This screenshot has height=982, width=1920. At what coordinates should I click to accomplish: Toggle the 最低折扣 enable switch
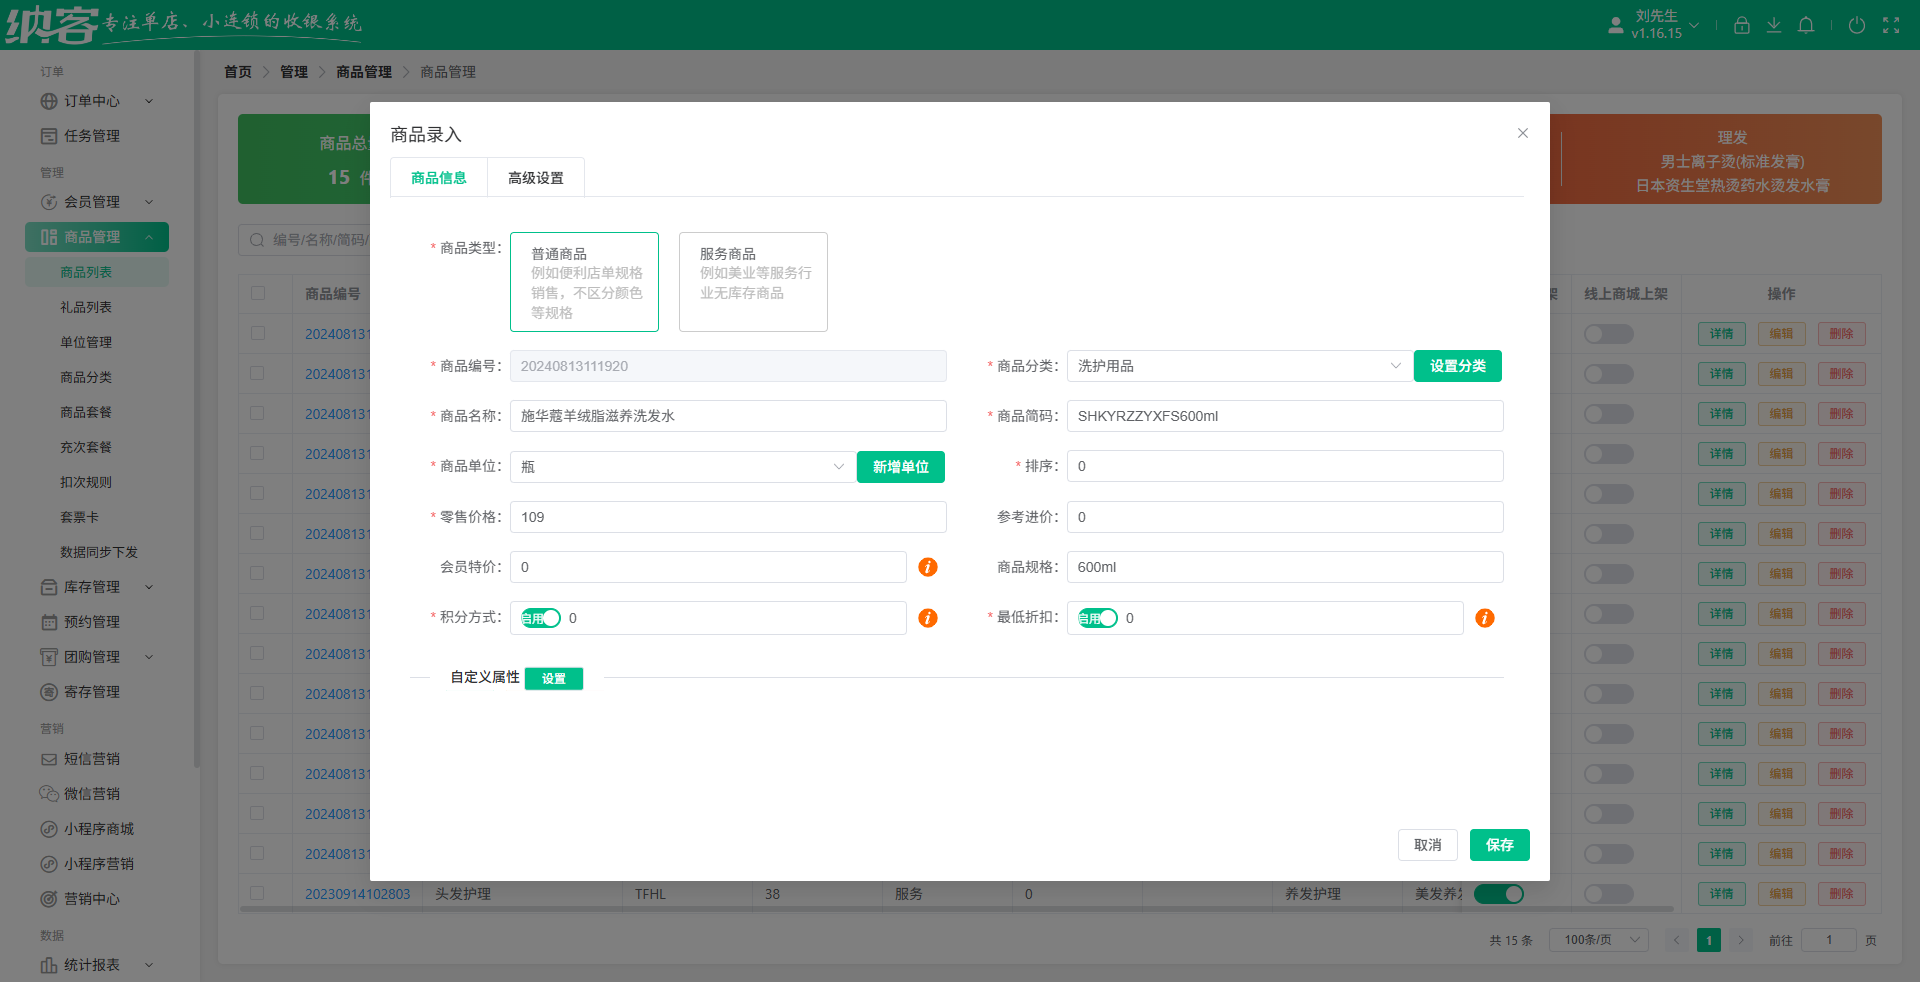click(x=1098, y=618)
